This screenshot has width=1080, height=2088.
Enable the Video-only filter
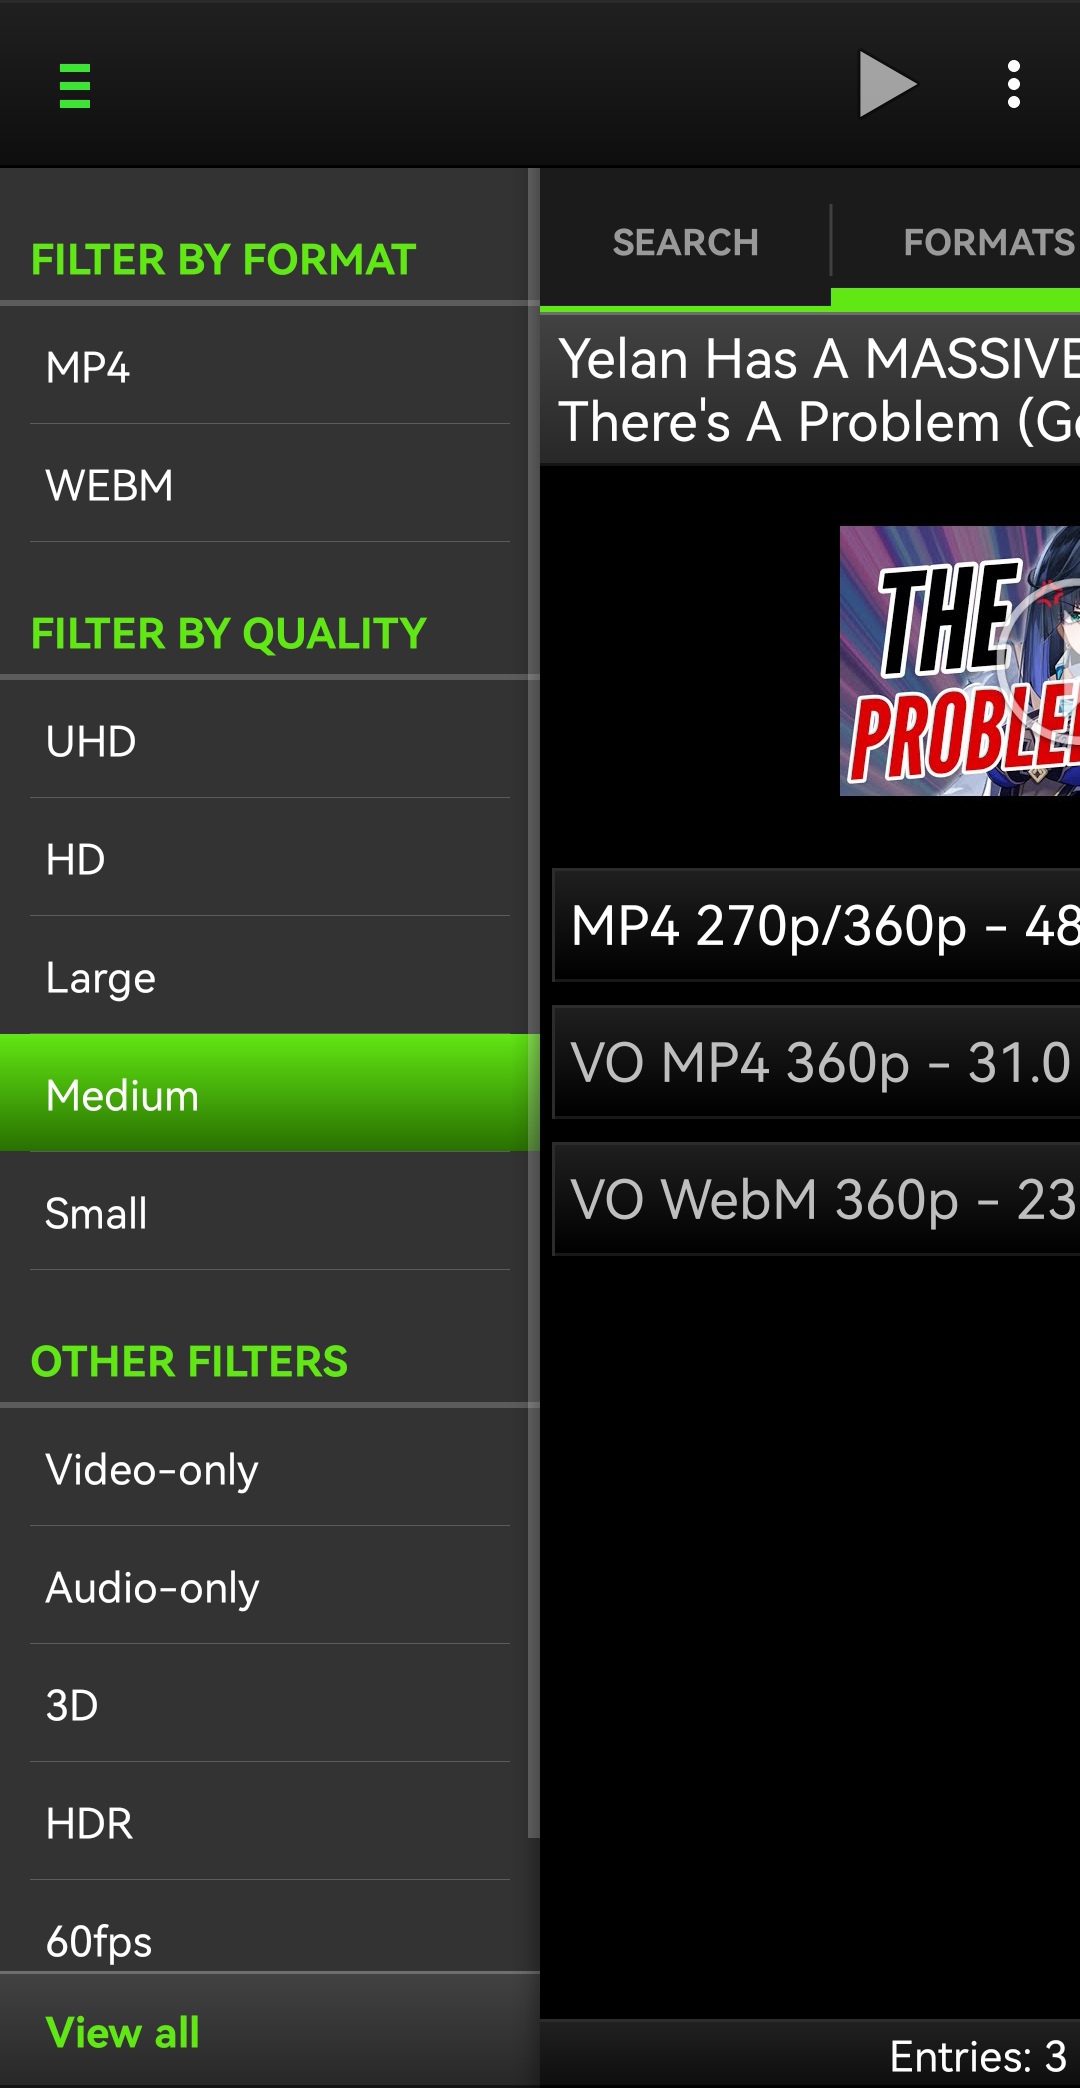click(270, 1468)
